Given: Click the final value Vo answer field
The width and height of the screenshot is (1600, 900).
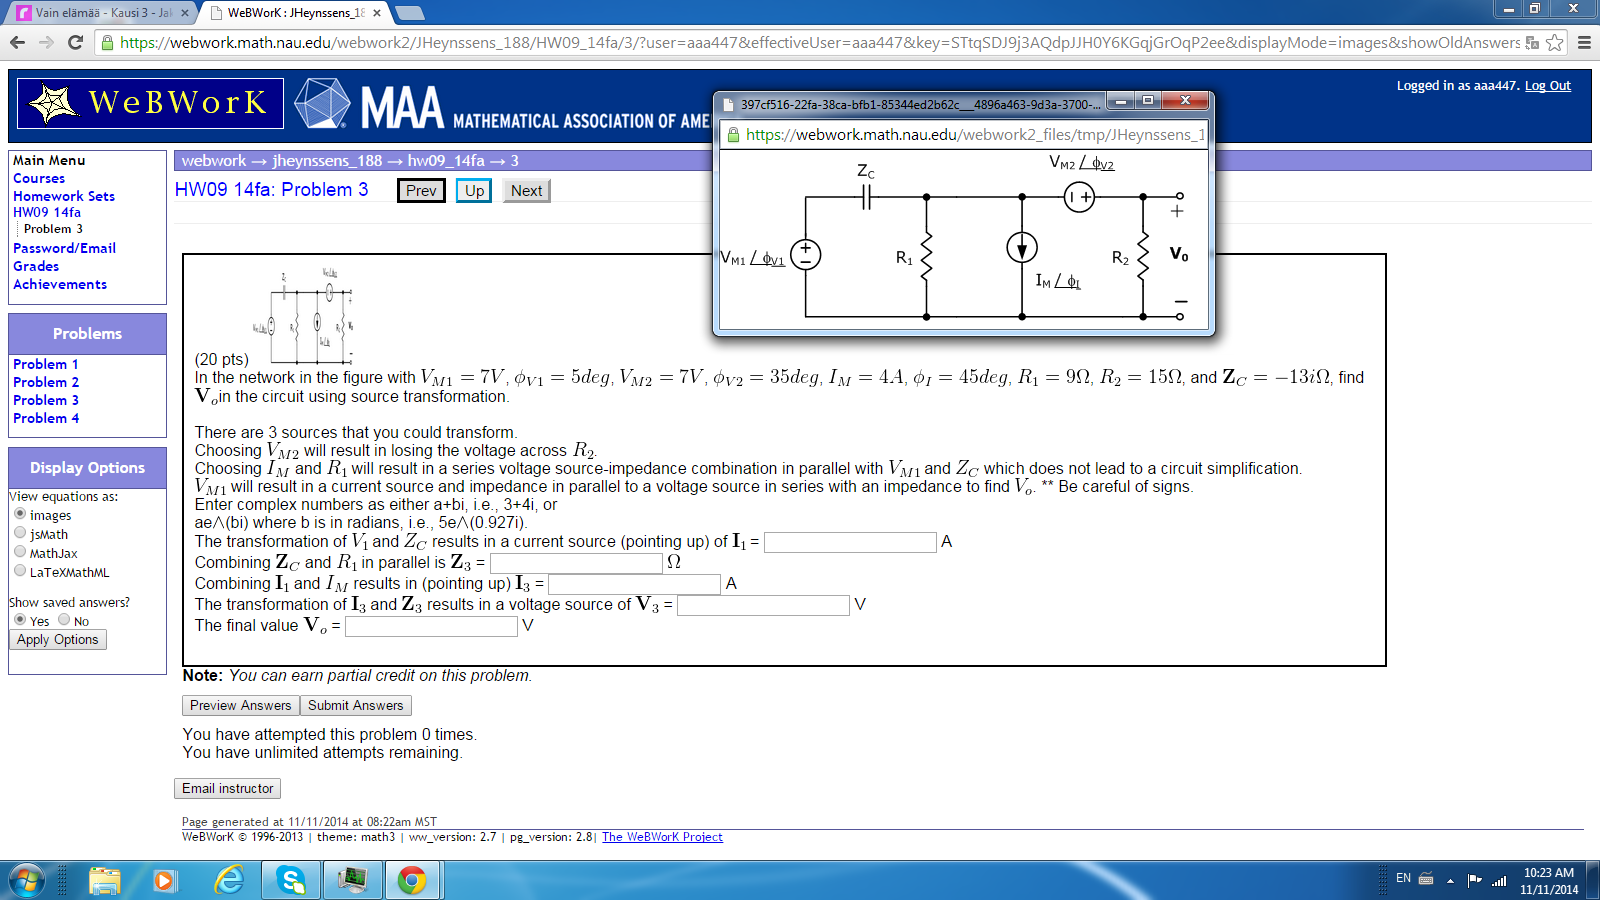Looking at the screenshot, I should tap(430, 626).
